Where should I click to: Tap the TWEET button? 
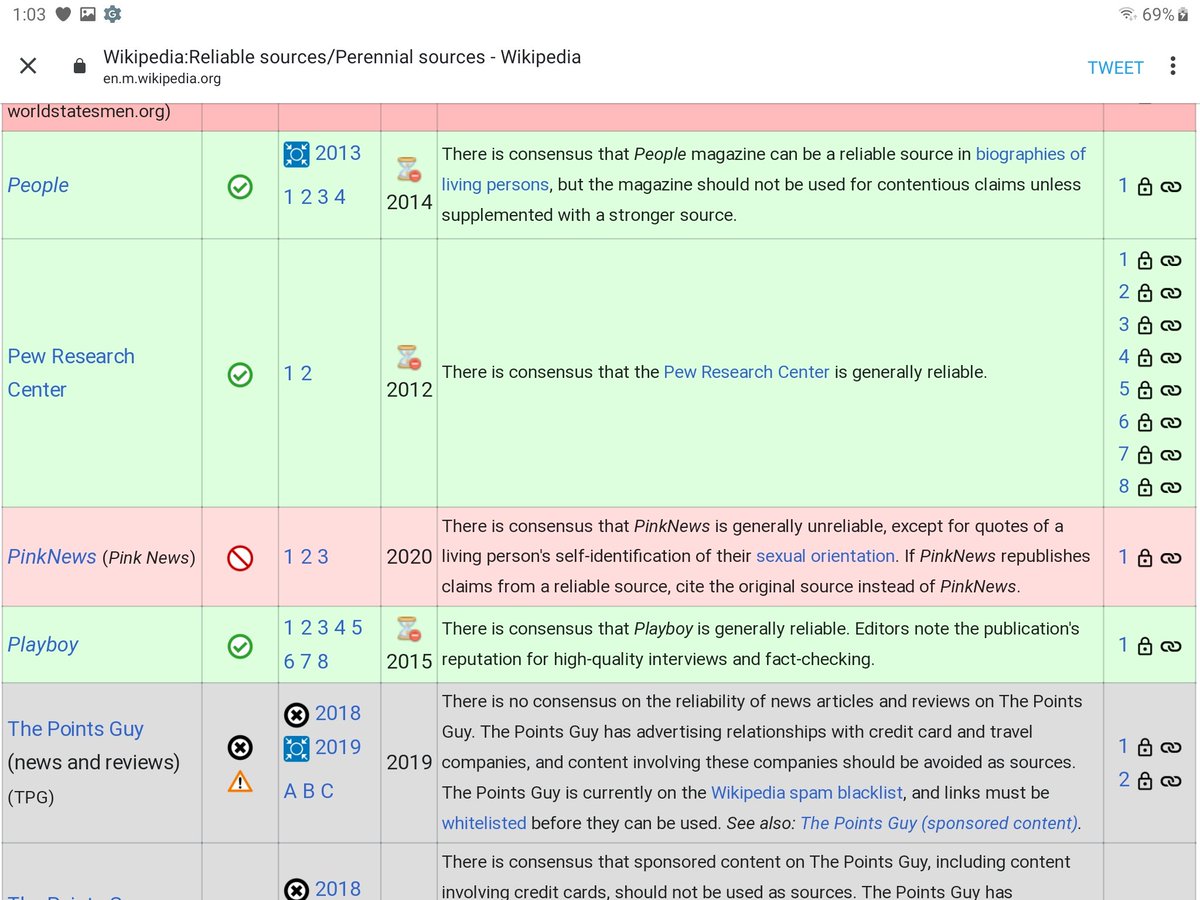click(1115, 67)
